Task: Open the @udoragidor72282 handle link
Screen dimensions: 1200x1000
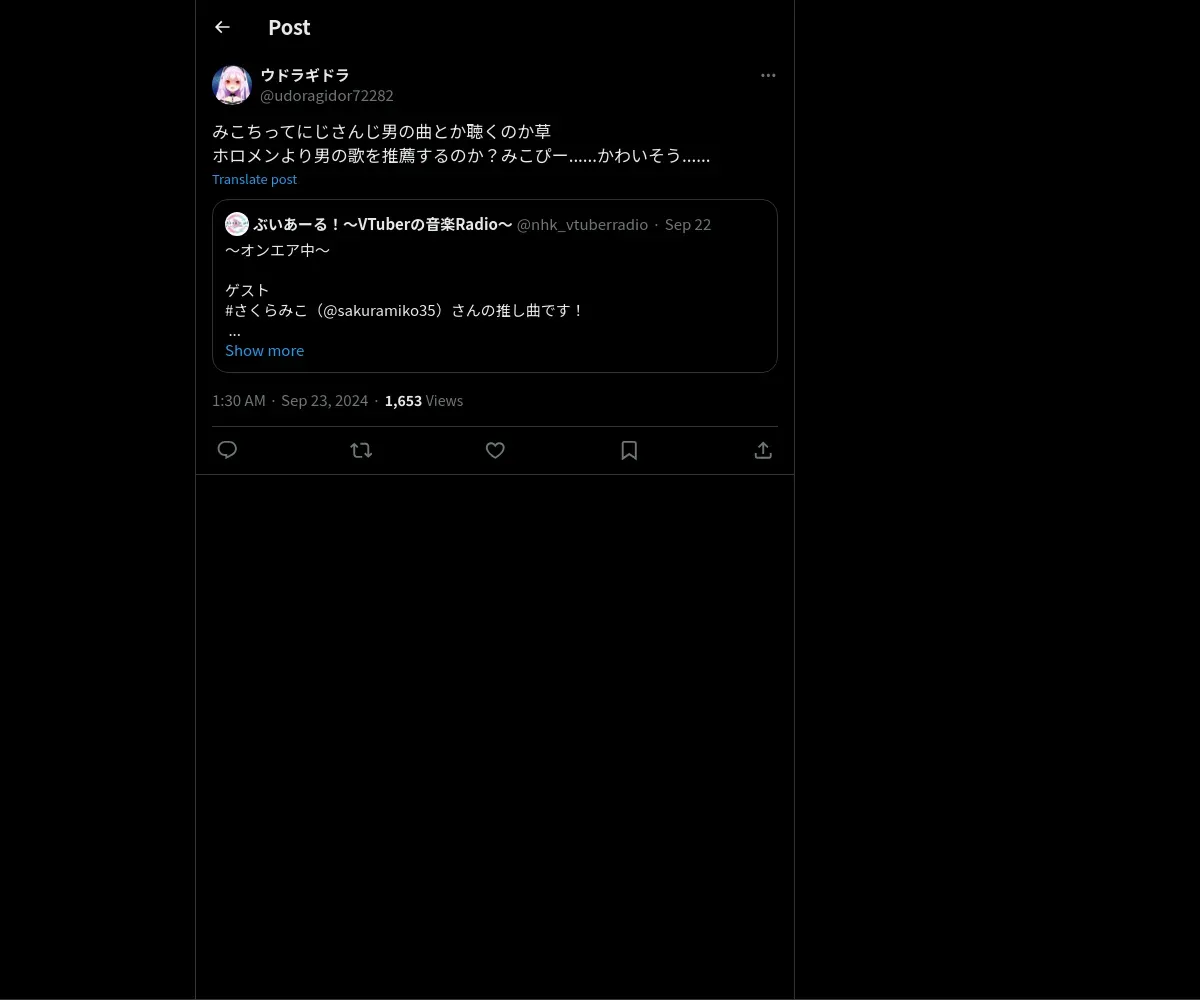Action: (327, 96)
